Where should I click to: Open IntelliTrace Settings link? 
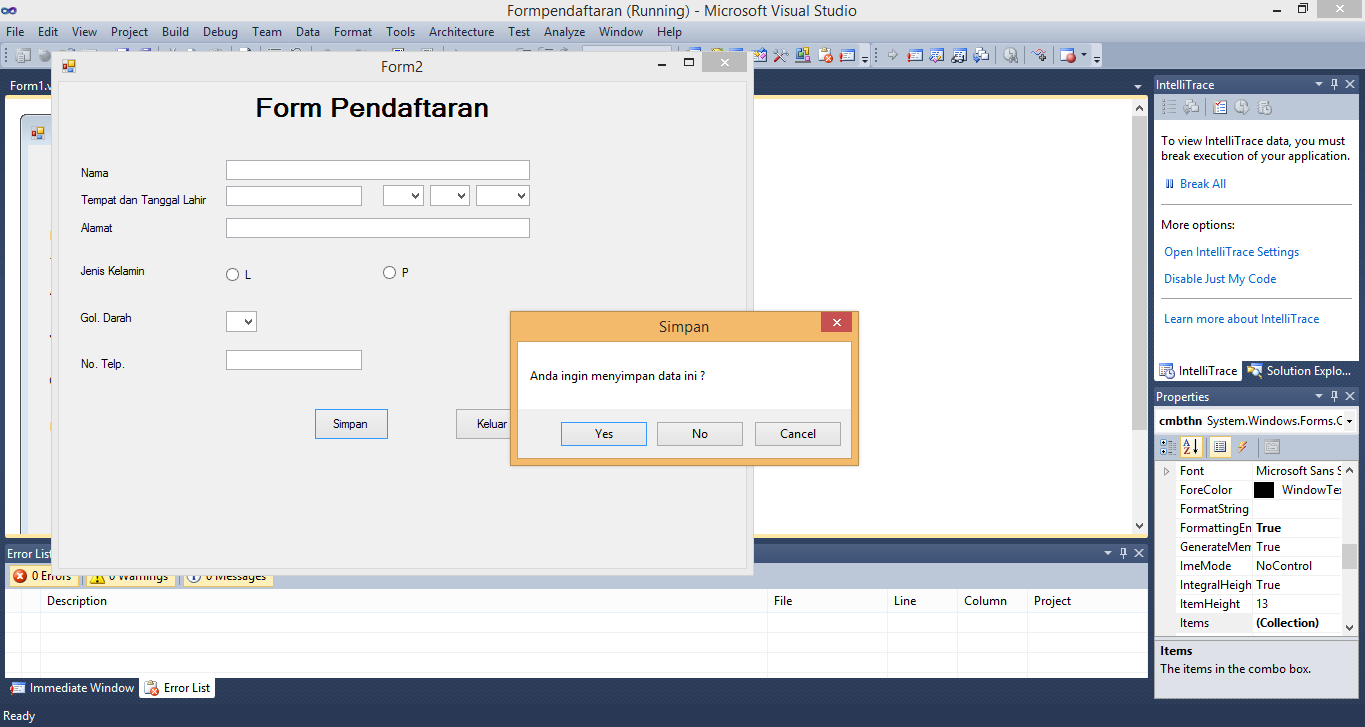coord(1231,251)
